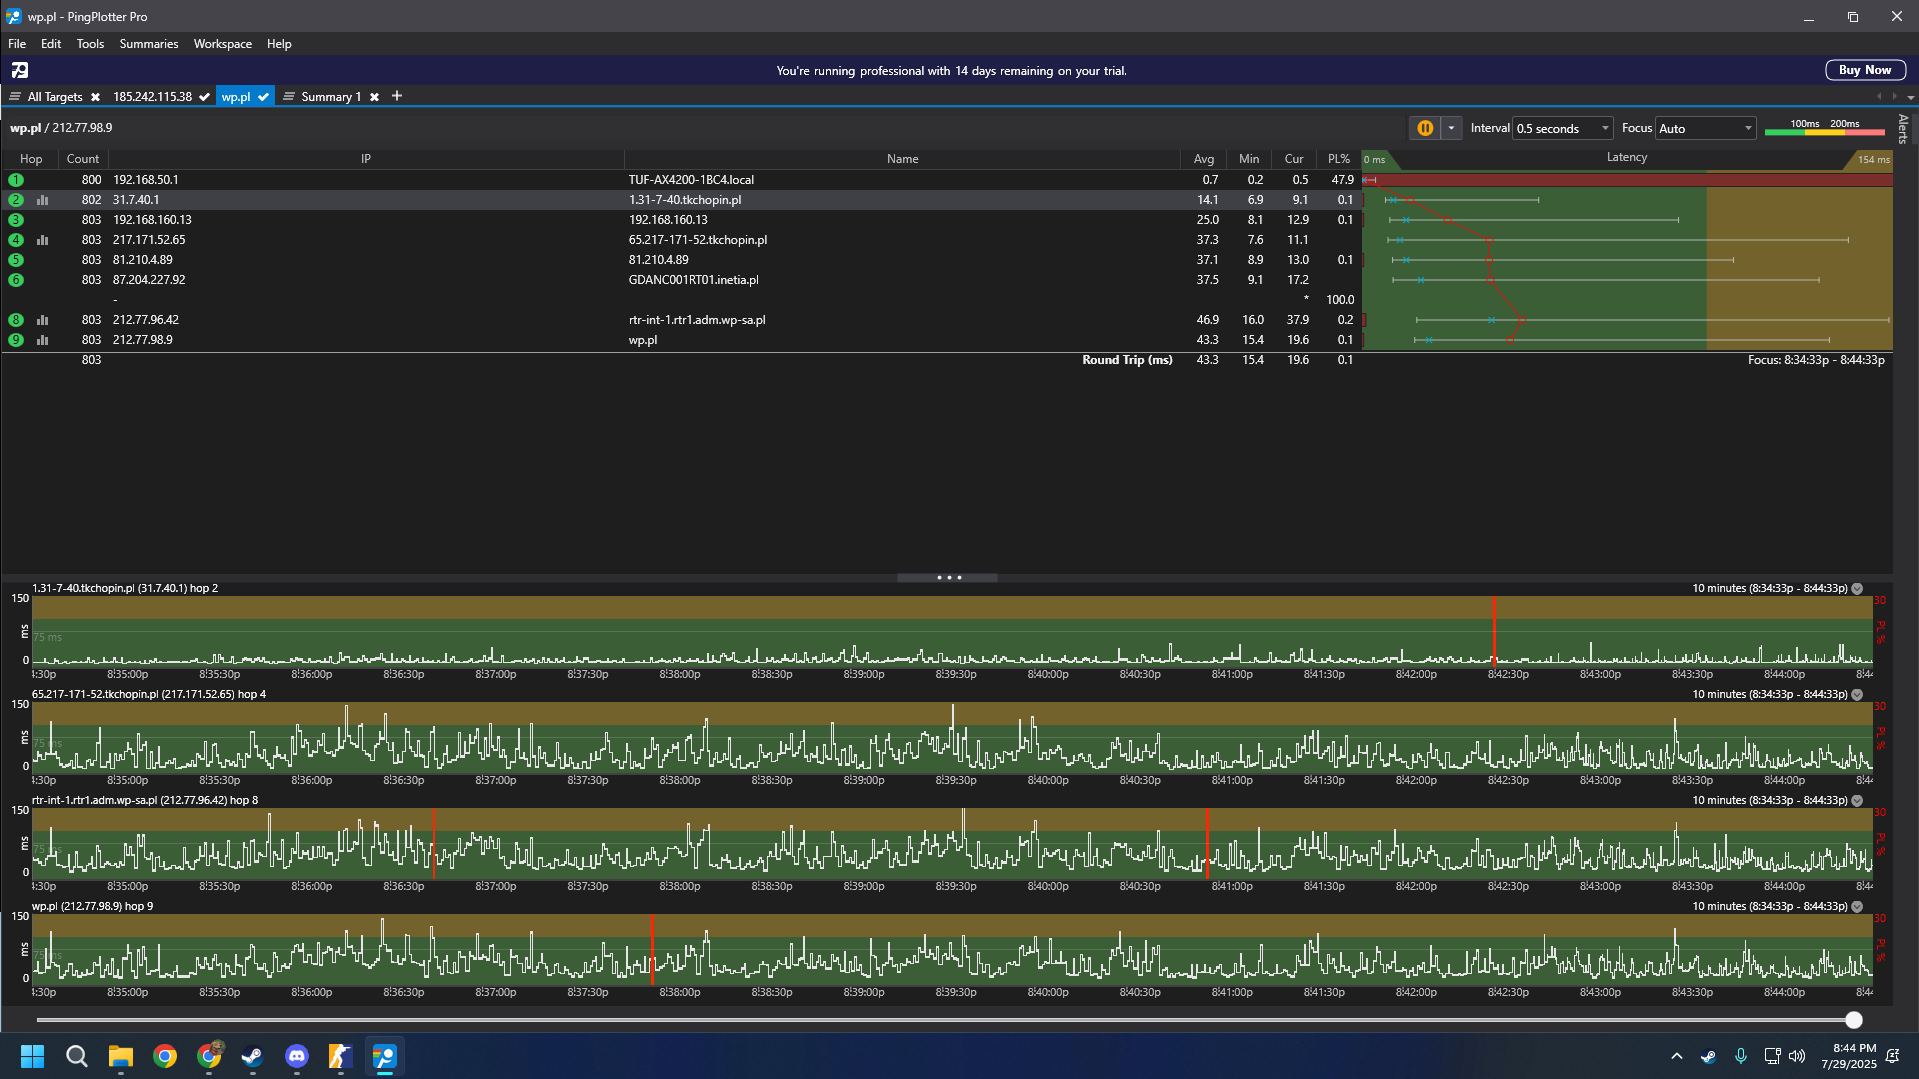
Task: Click the timeline slider handle at bottom
Action: [x=1854, y=1020]
